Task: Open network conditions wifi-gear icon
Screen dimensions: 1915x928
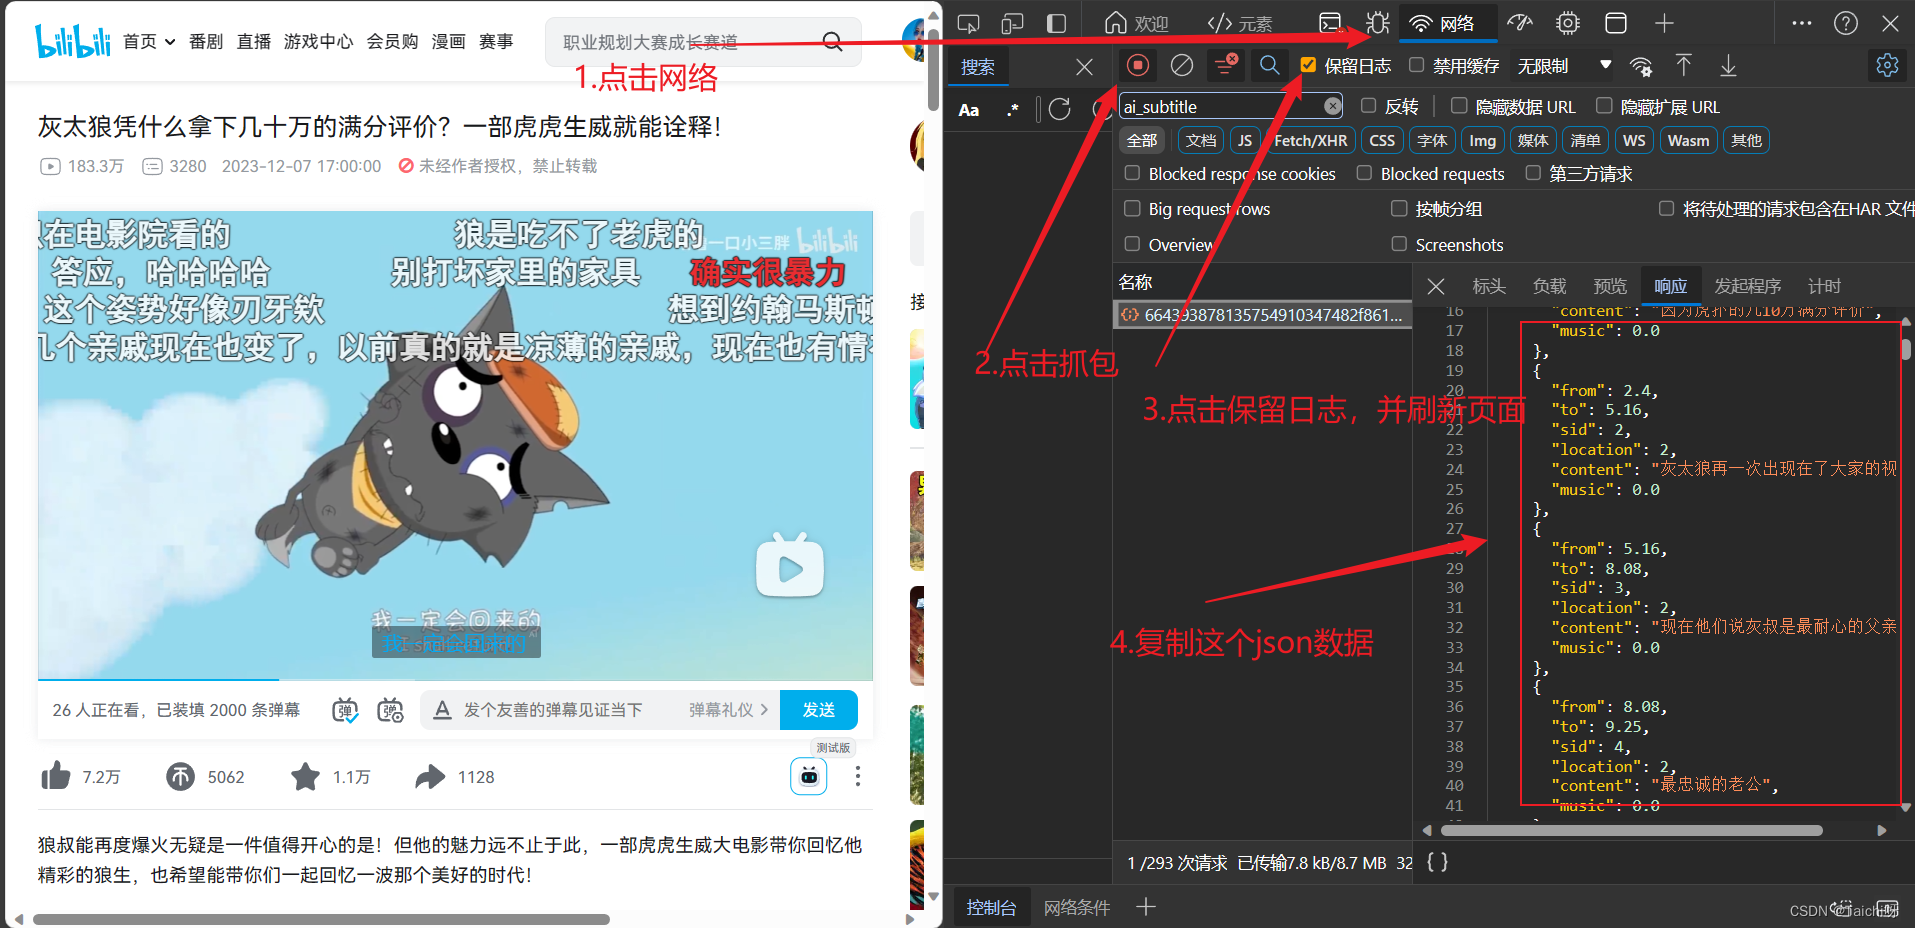Action: [1641, 67]
